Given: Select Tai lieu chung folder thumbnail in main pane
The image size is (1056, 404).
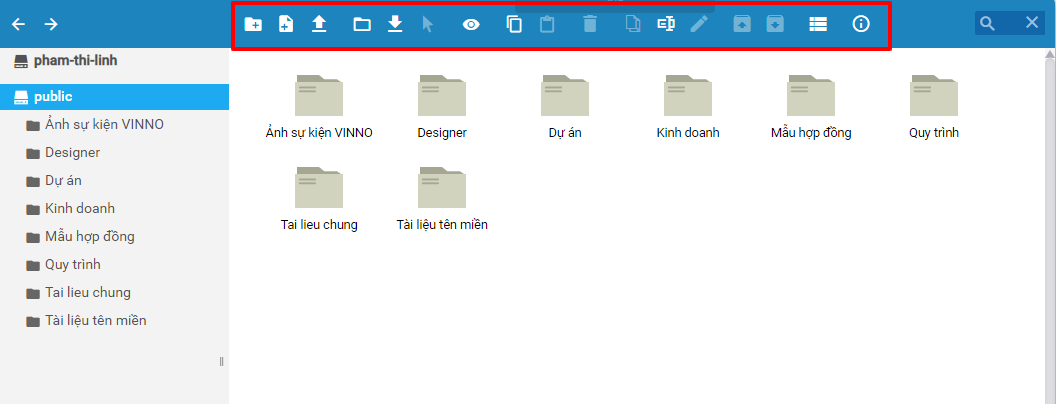Looking at the screenshot, I should pyautogui.click(x=319, y=187).
